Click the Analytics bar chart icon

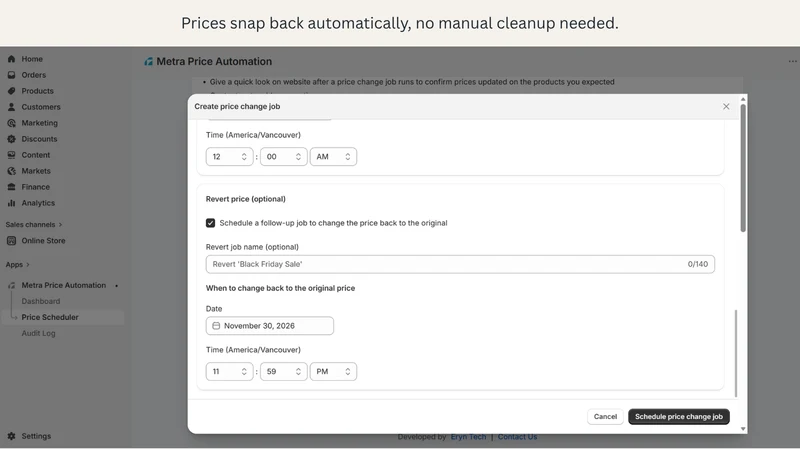(x=11, y=203)
